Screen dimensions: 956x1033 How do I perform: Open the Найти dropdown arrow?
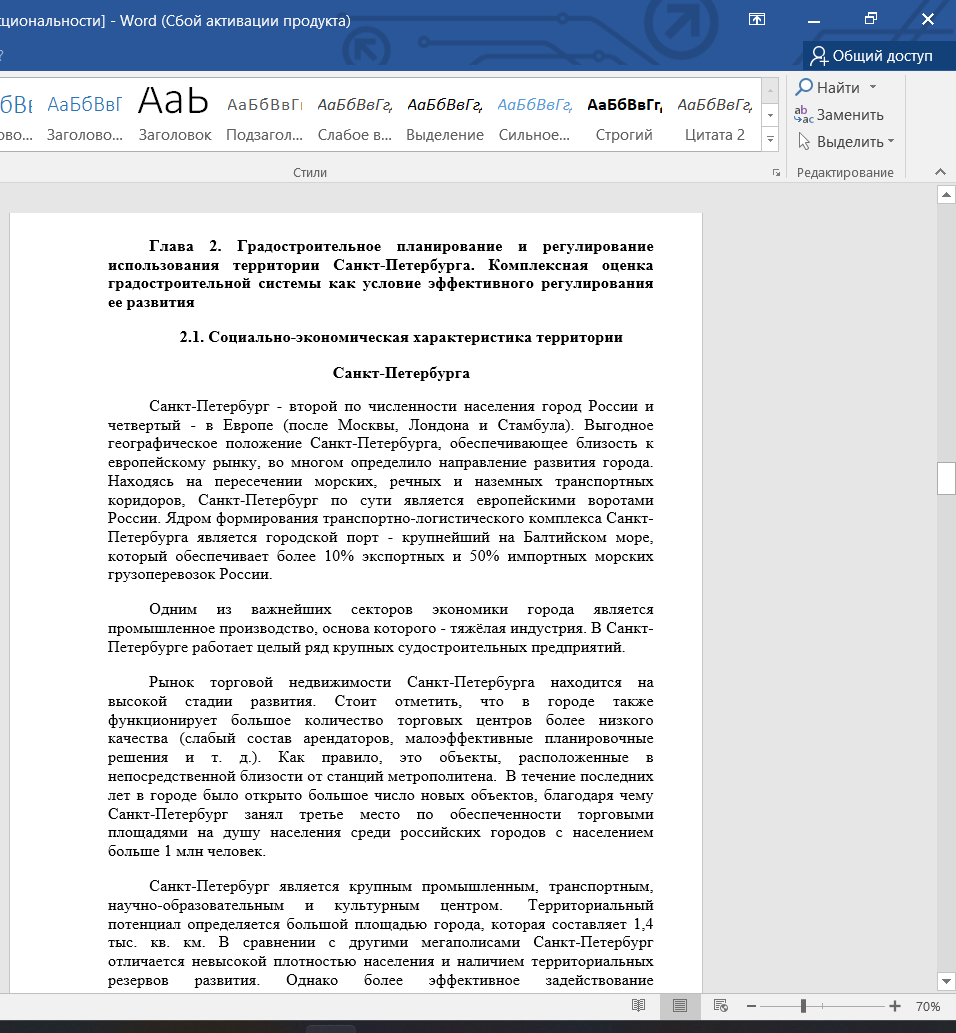click(x=873, y=88)
